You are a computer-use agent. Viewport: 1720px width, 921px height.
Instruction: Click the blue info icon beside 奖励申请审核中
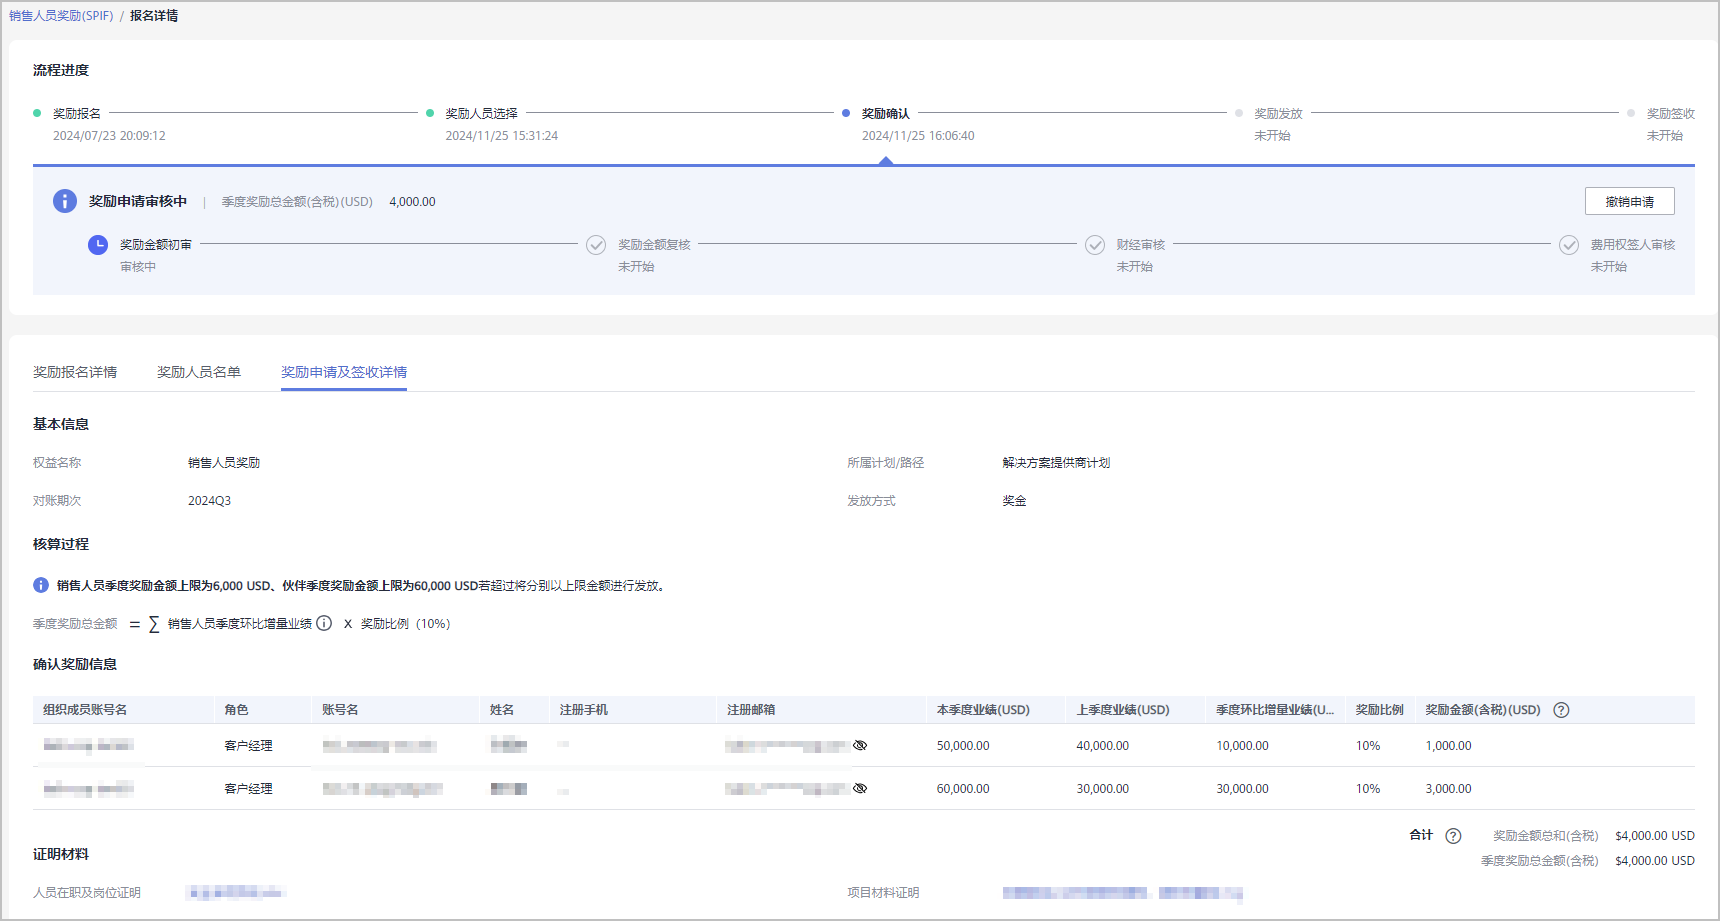pyautogui.click(x=65, y=201)
